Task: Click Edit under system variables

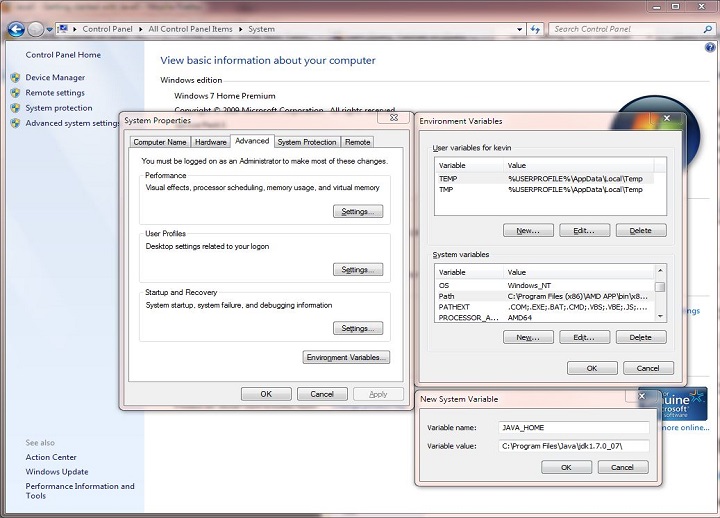Action: (x=585, y=338)
